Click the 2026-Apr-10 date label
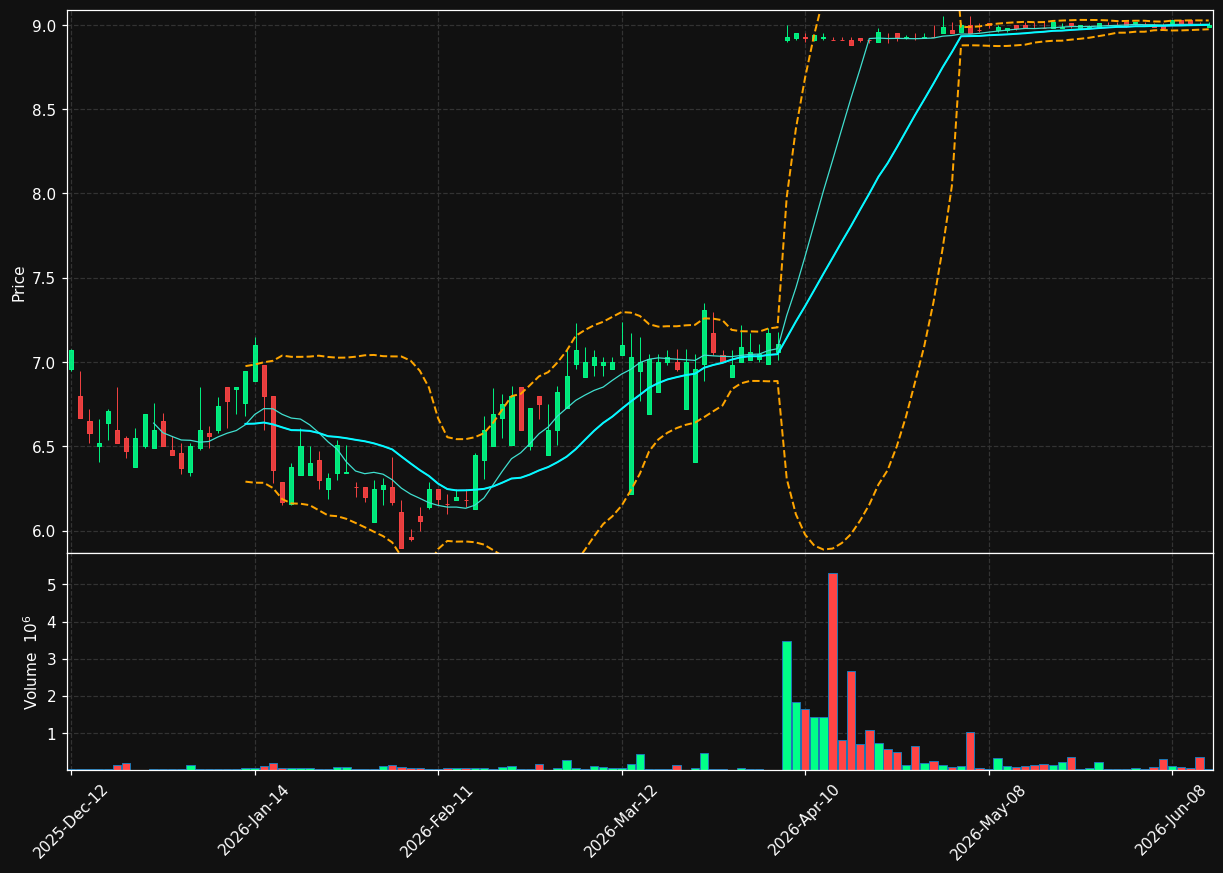Viewport: 1223px width, 873px height. [805, 820]
